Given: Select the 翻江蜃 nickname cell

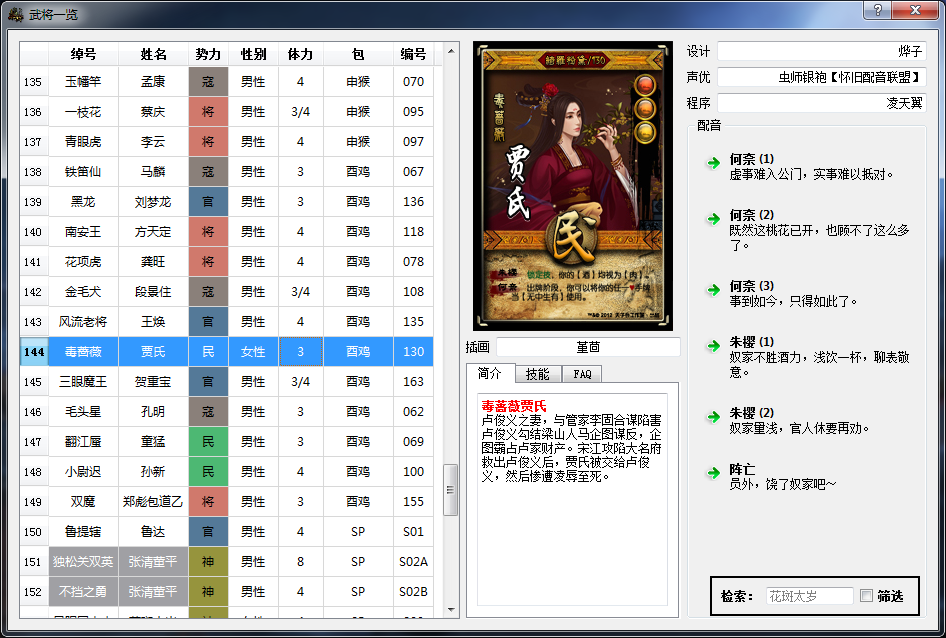Looking at the screenshot, I should tap(83, 442).
